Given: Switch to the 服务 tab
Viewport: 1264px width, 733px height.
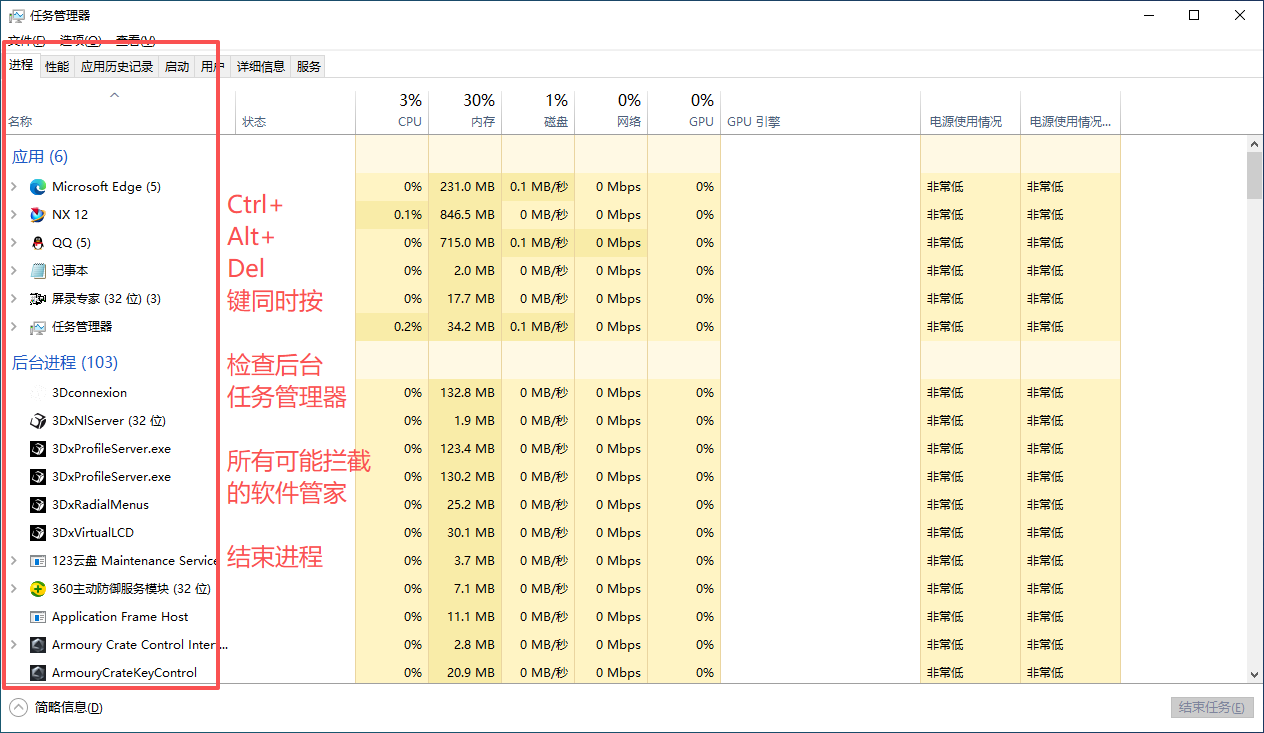Looking at the screenshot, I should click(x=309, y=67).
